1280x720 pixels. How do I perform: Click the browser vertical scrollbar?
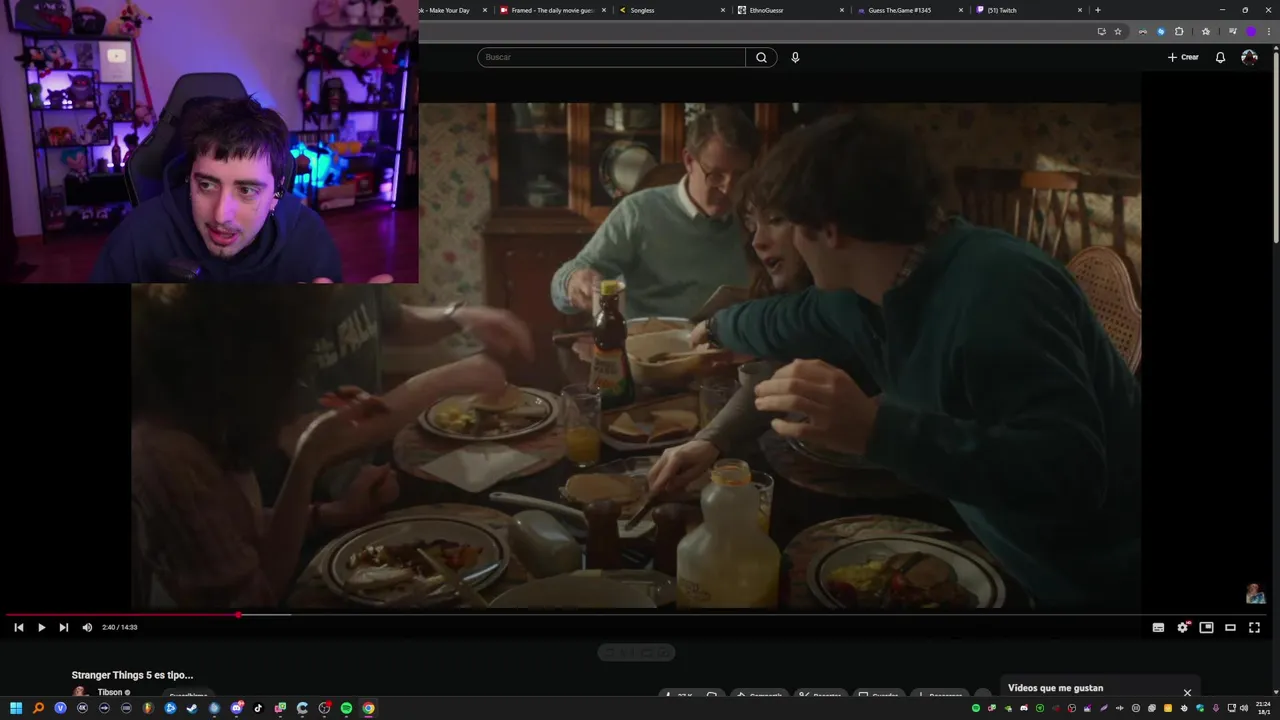coord(1275,145)
